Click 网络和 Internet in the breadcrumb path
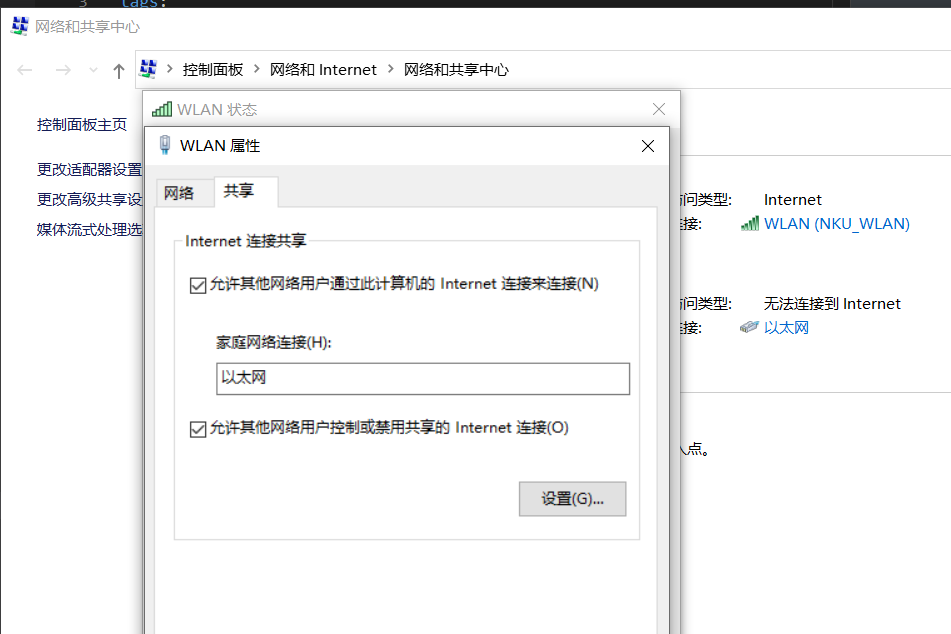Viewport: 951px width, 634px height. click(x=323, y=70)
